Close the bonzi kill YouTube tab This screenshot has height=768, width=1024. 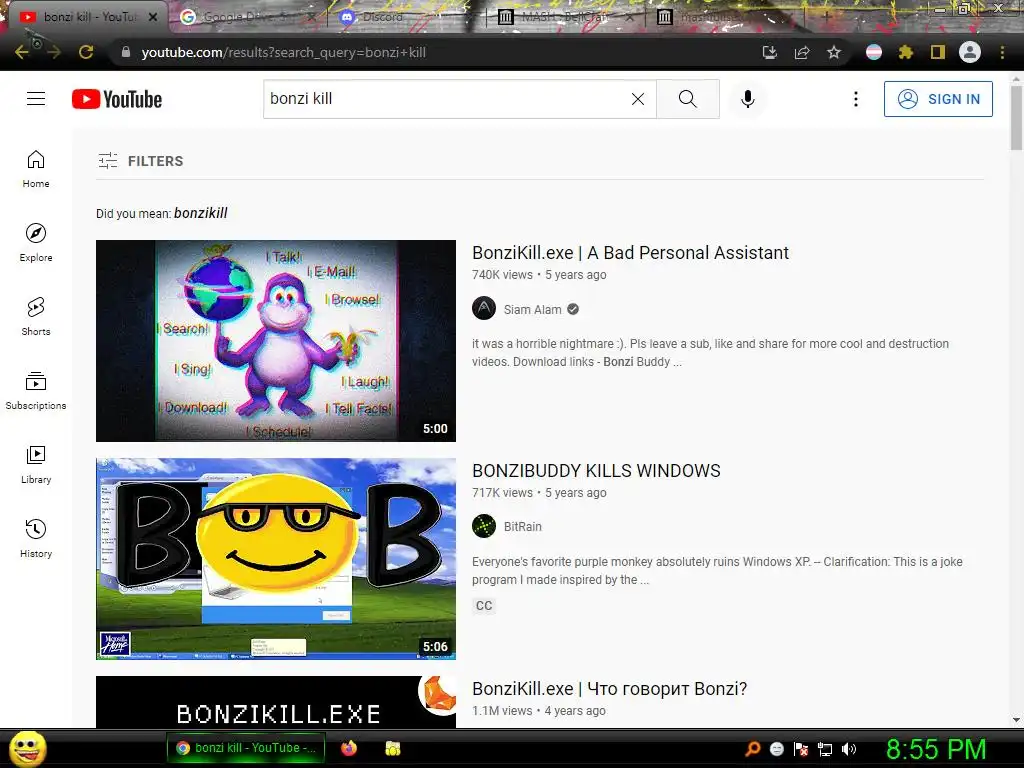(x=153, y=17)
